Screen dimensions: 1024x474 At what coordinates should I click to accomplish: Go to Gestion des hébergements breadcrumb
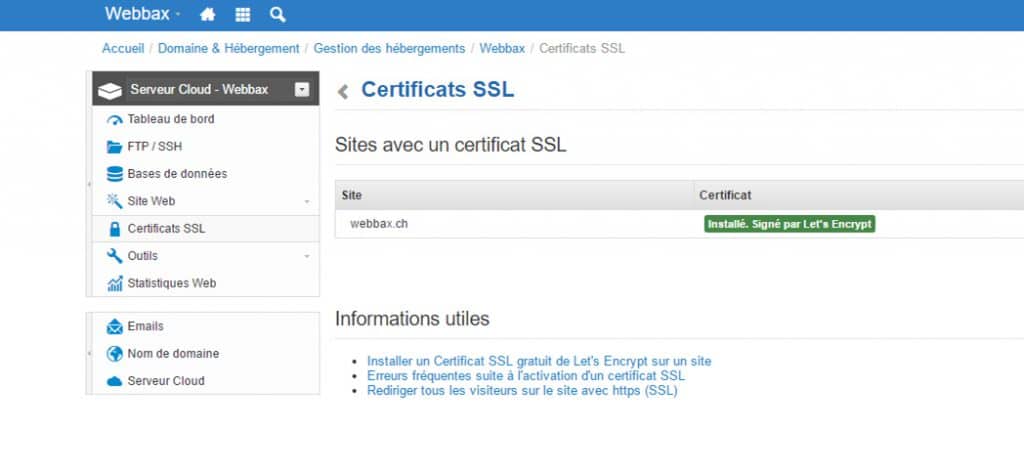tap(389, 48)
